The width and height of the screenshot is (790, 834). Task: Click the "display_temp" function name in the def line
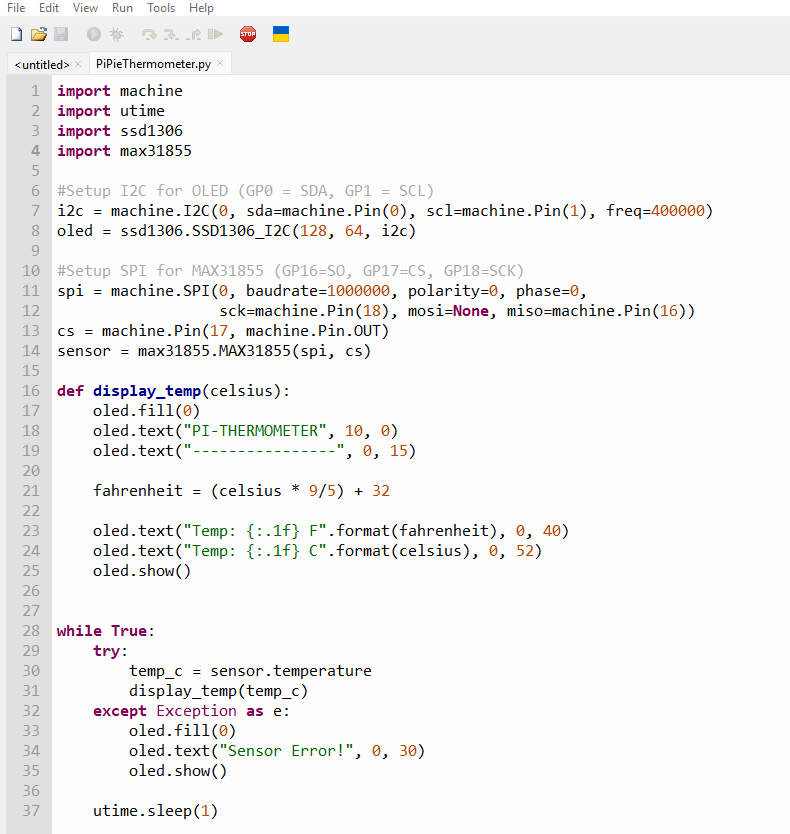147,391
